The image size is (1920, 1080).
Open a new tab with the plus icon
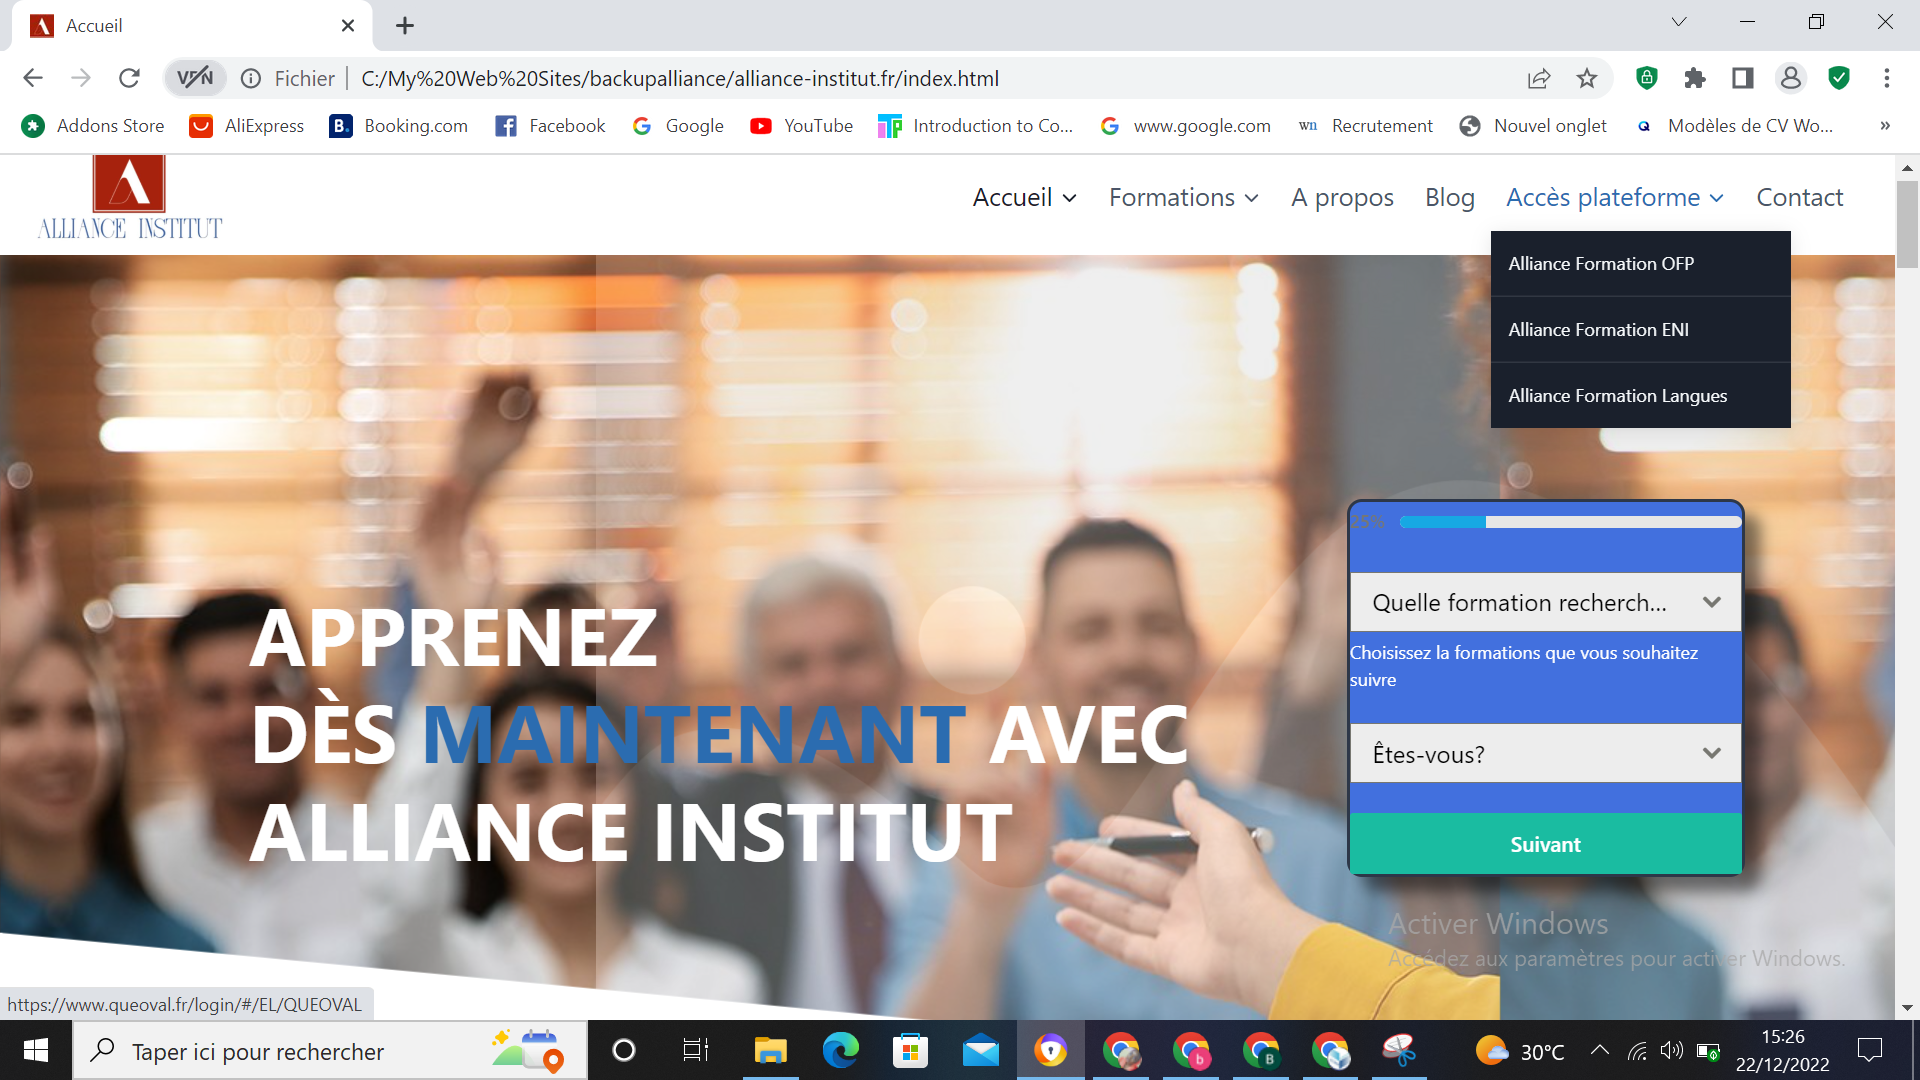(x=405, y=26)
